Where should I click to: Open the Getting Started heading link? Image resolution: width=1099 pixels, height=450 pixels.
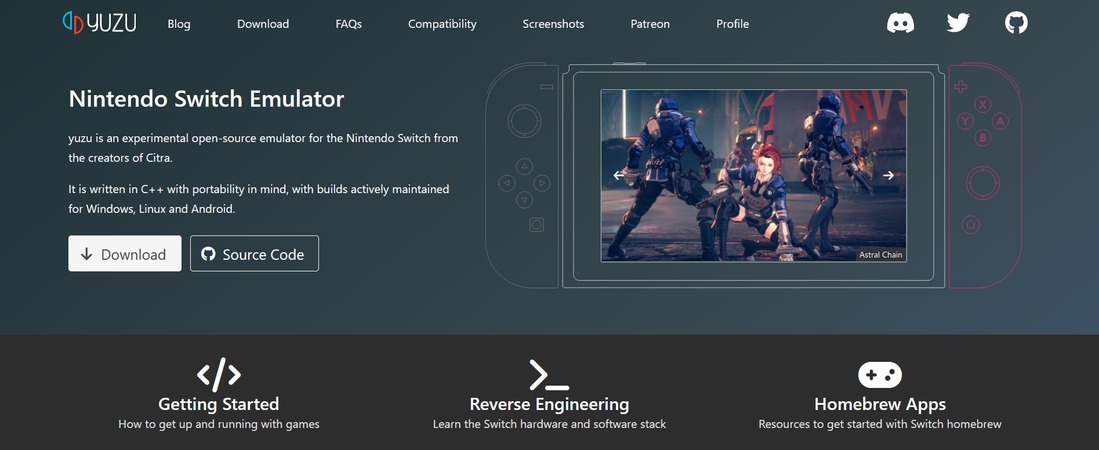(218, 404)
